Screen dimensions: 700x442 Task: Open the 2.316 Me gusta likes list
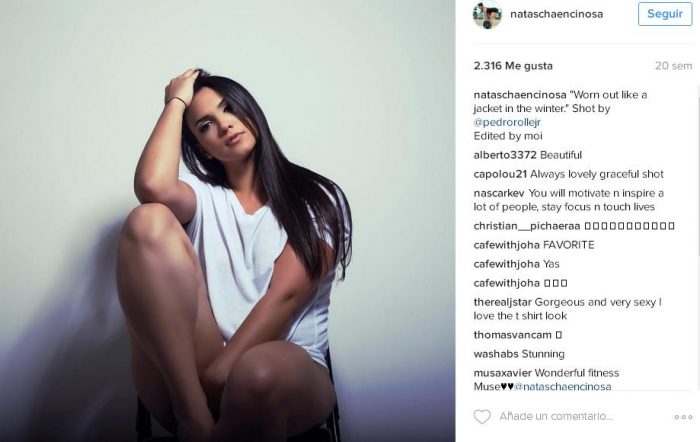(x=513, y=66)
